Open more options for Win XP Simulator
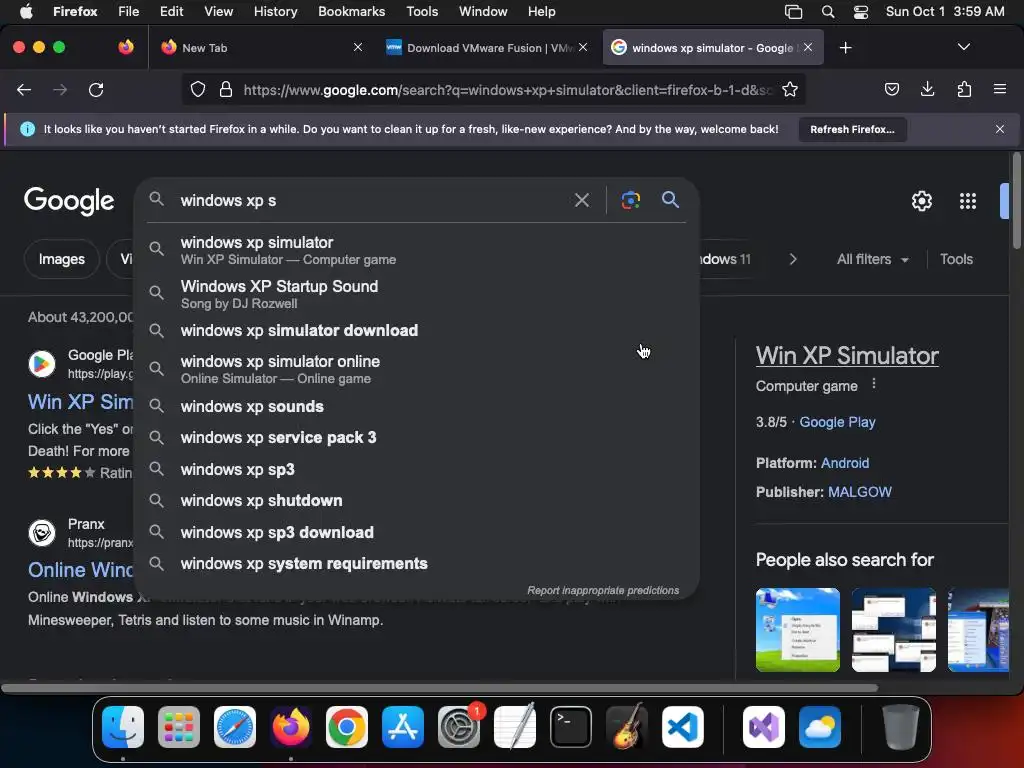Image resolution: width=1024 pixels, height=768 pixels. click(x=874, y=385)
